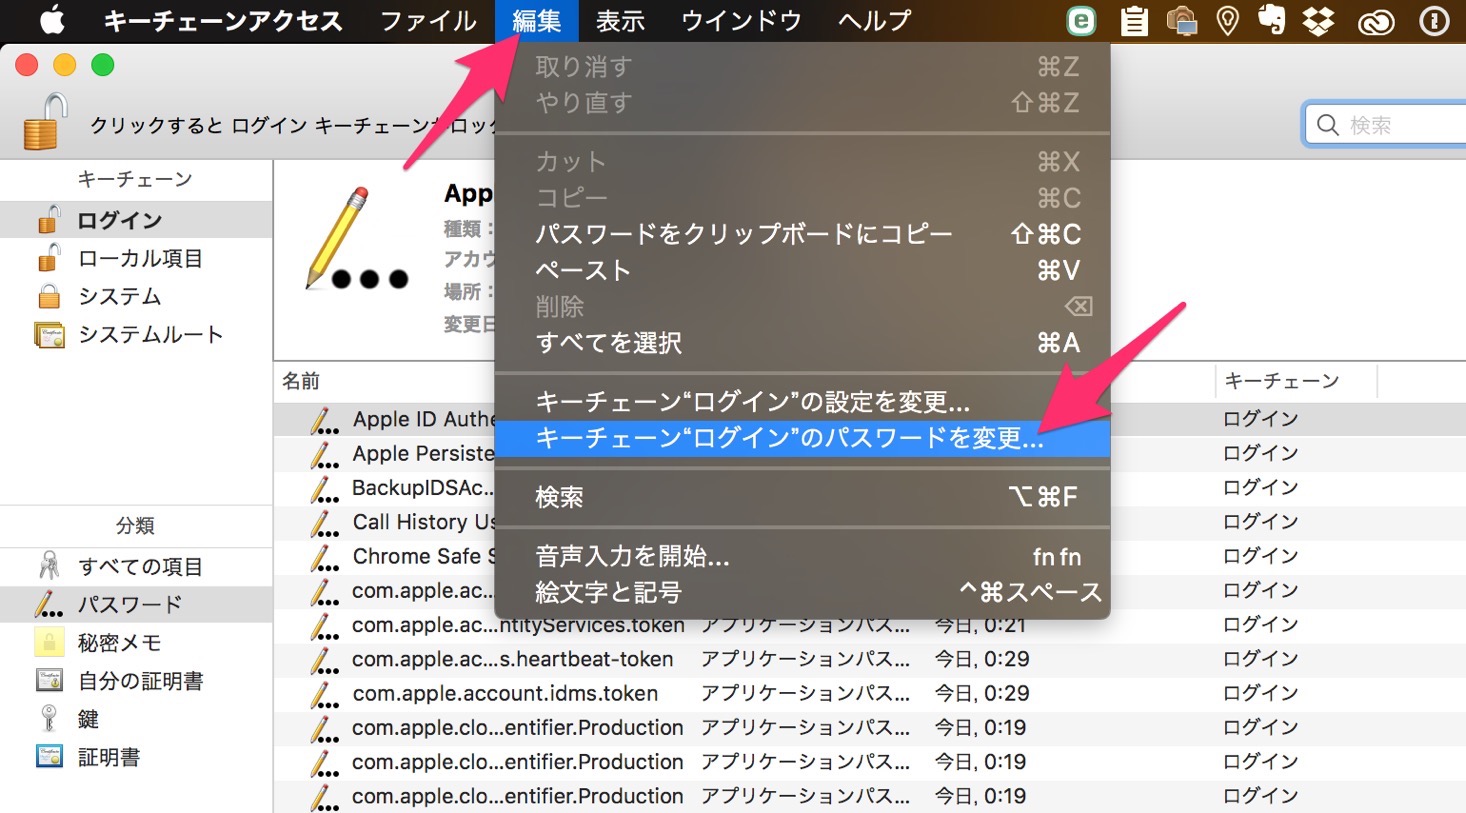Click the 1Password menu bar icon
Image resolution: width=1466 pixels, height=813 pixels.
1435,20
